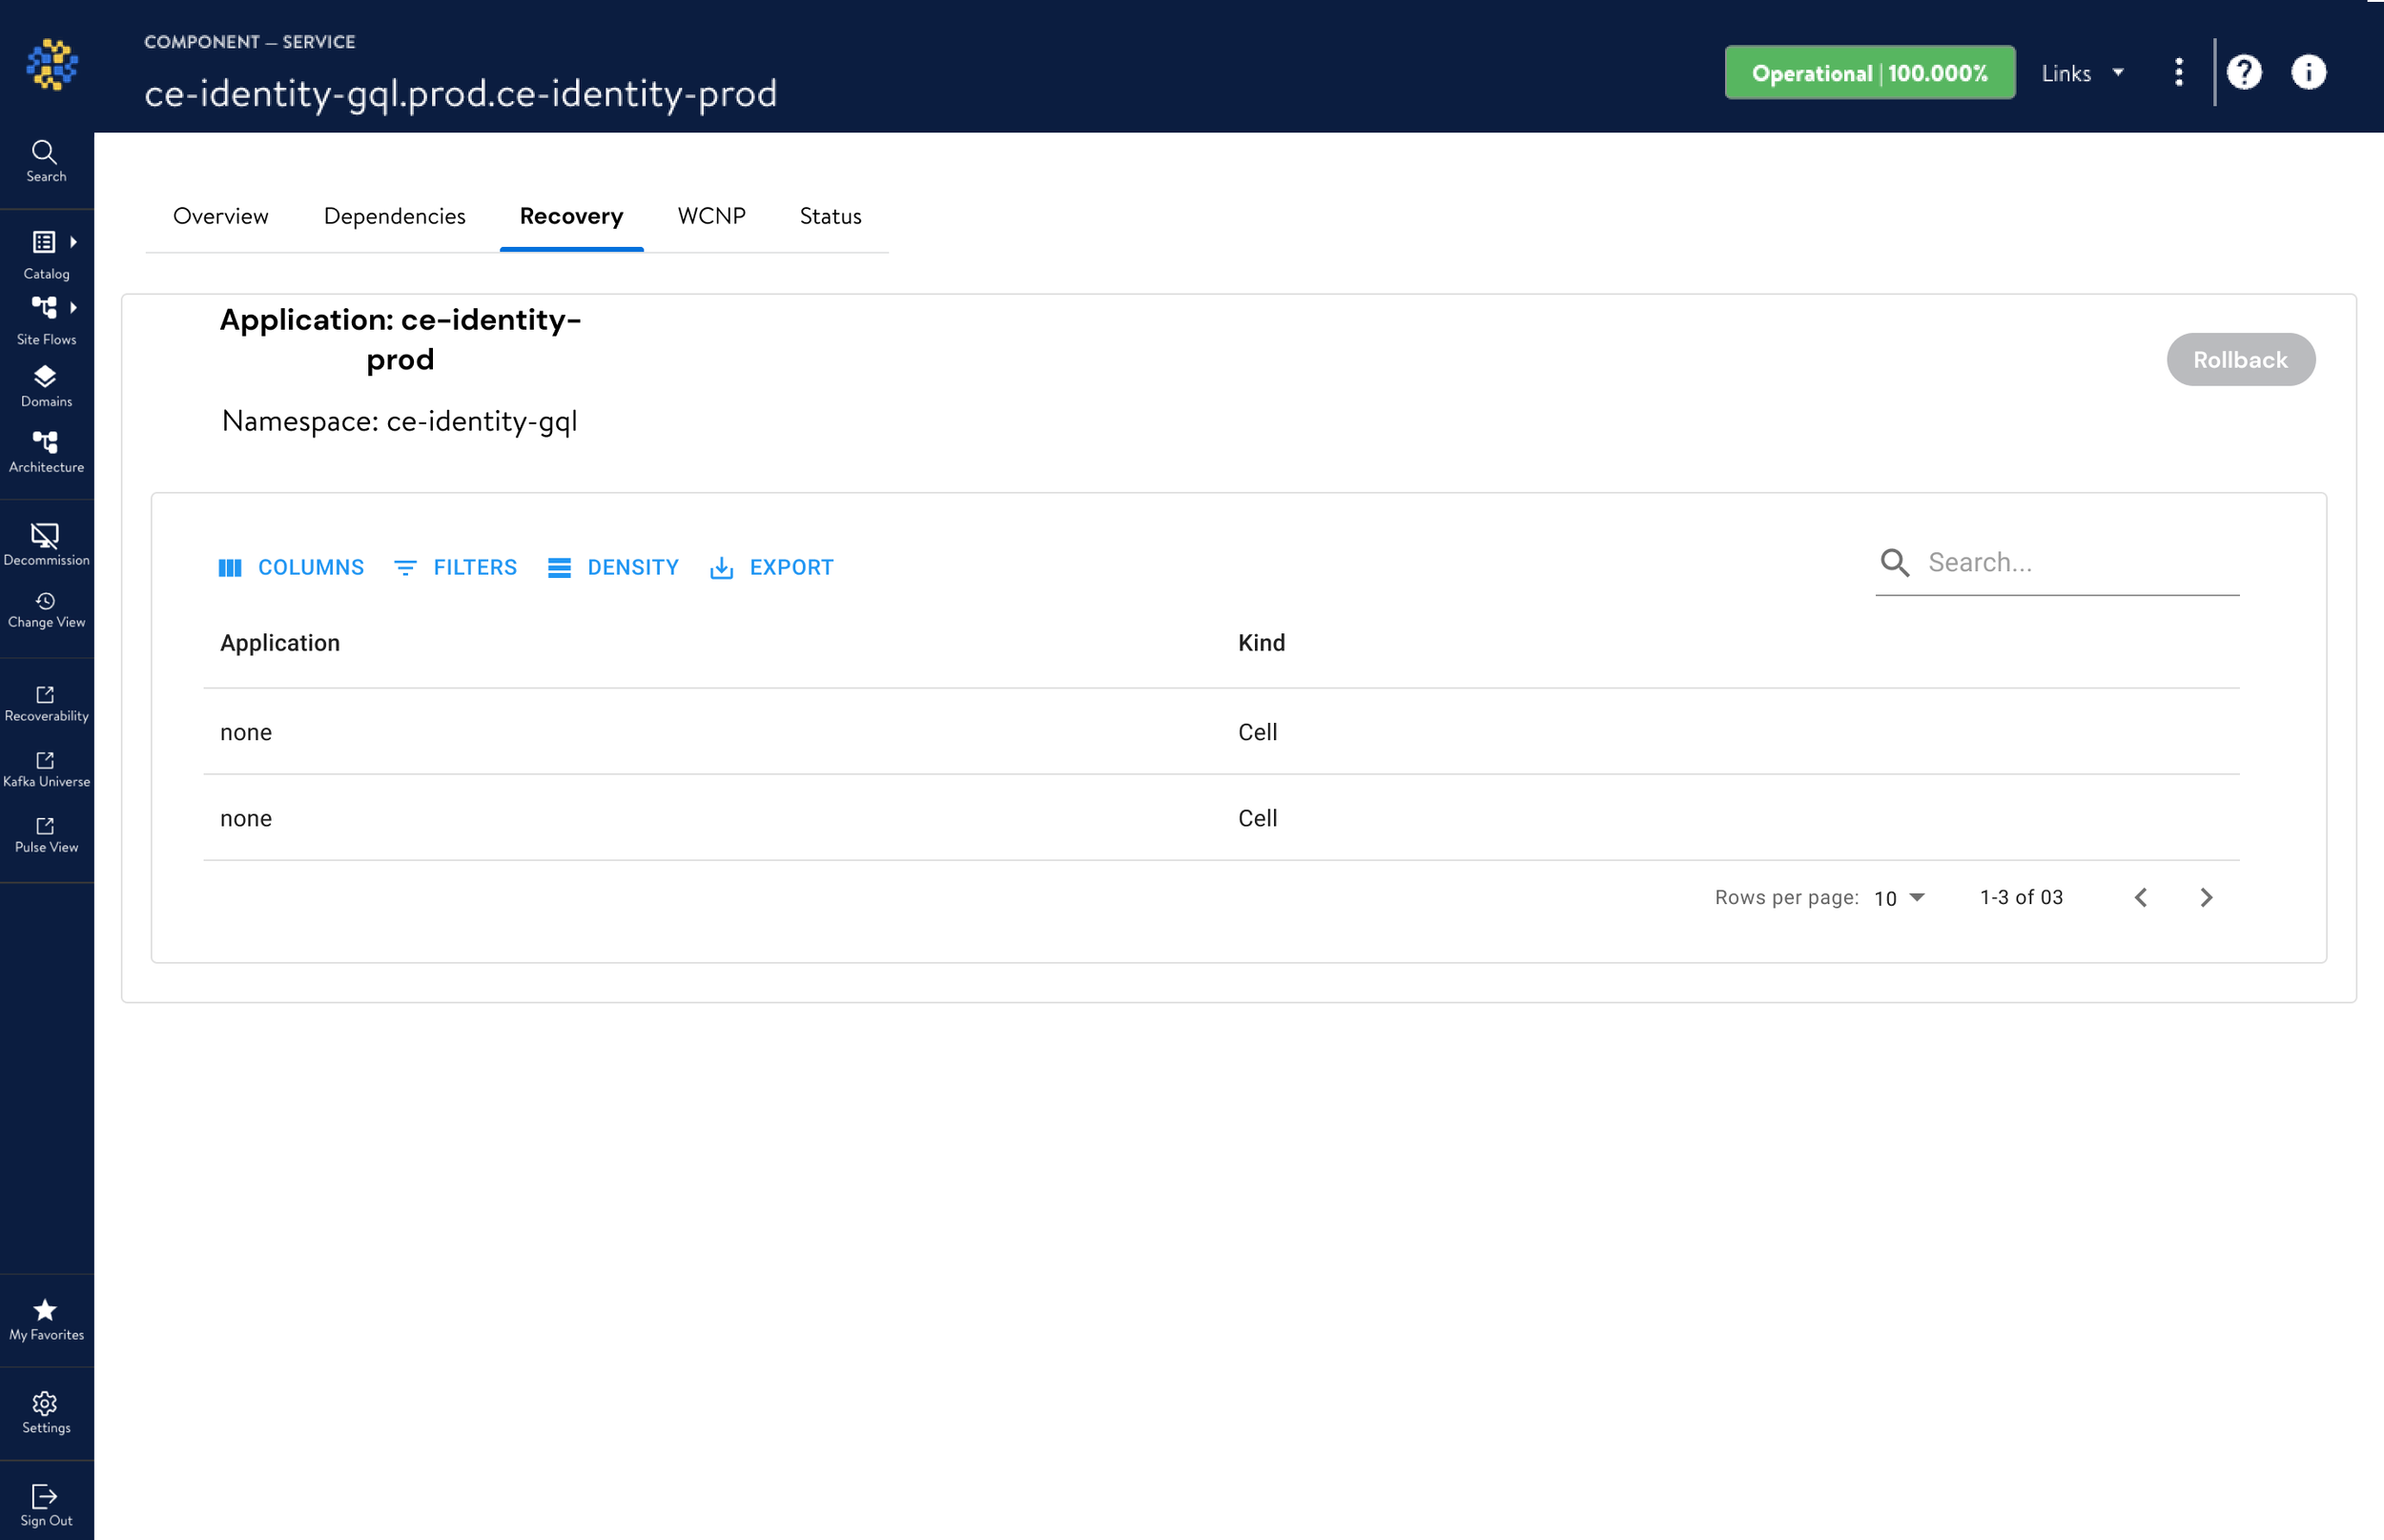Click the Rollback button

pyautogui.click(x=2239, y=359)
